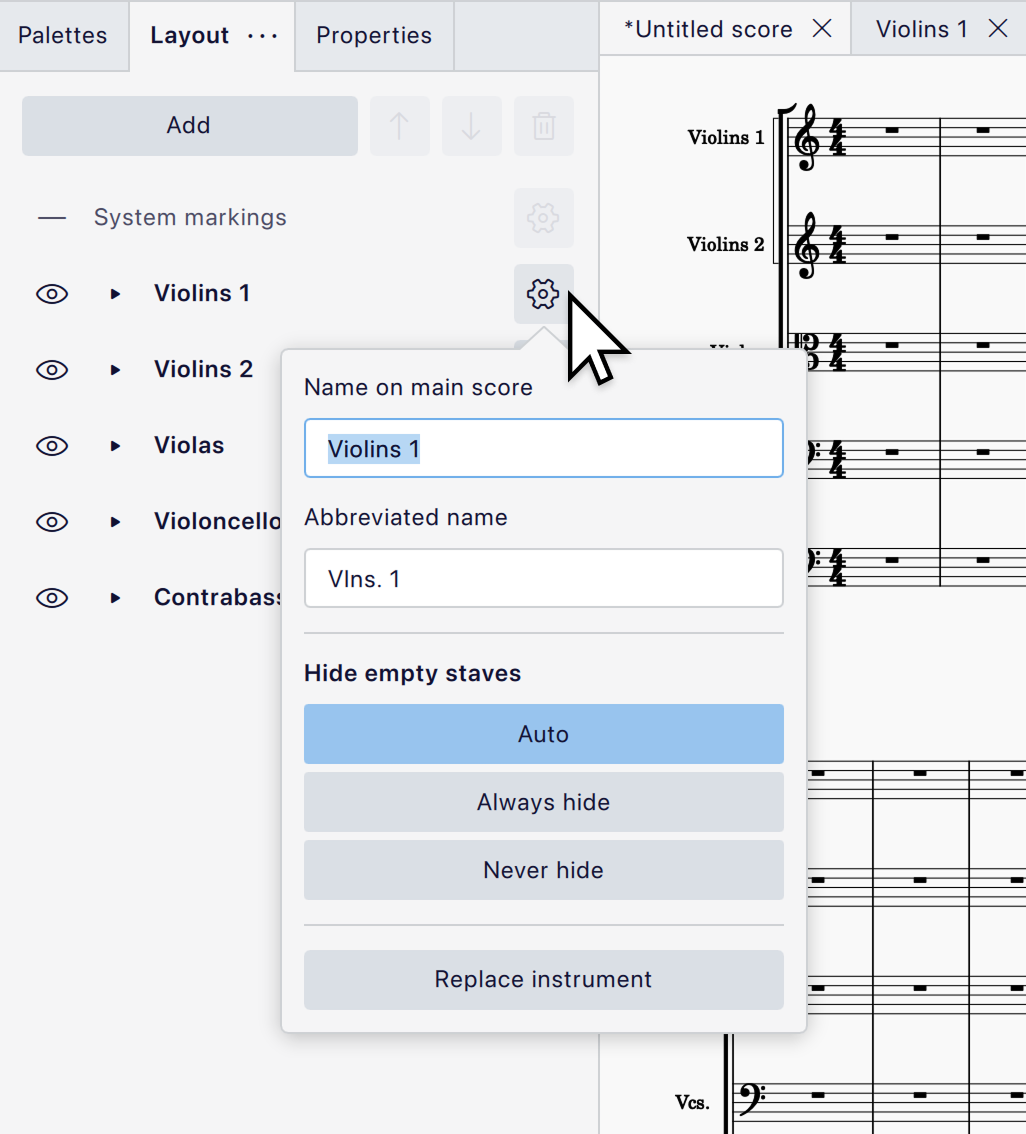This screenshot has height=1134, width=1026.
Task: Click the gear icon next to Violins 1
Action: tap(543, 293)
